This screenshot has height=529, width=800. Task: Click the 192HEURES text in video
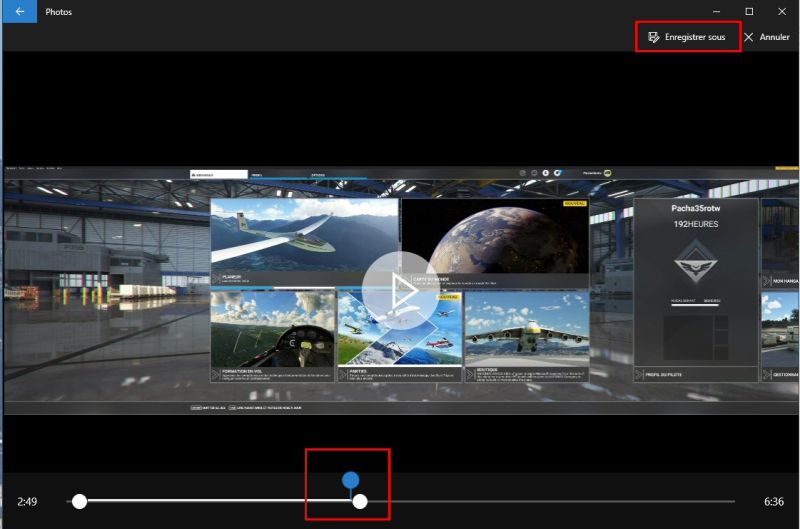tap(695, 224)
